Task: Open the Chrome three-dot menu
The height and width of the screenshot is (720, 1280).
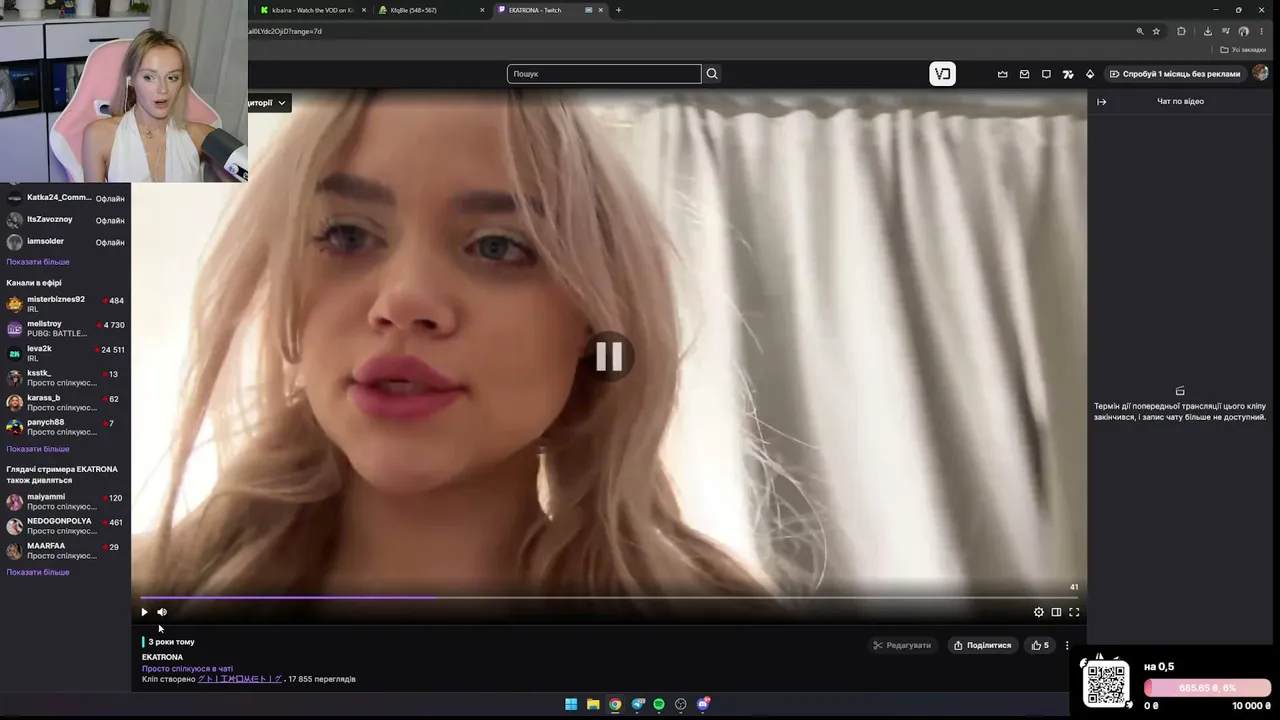Action: 1261,31
